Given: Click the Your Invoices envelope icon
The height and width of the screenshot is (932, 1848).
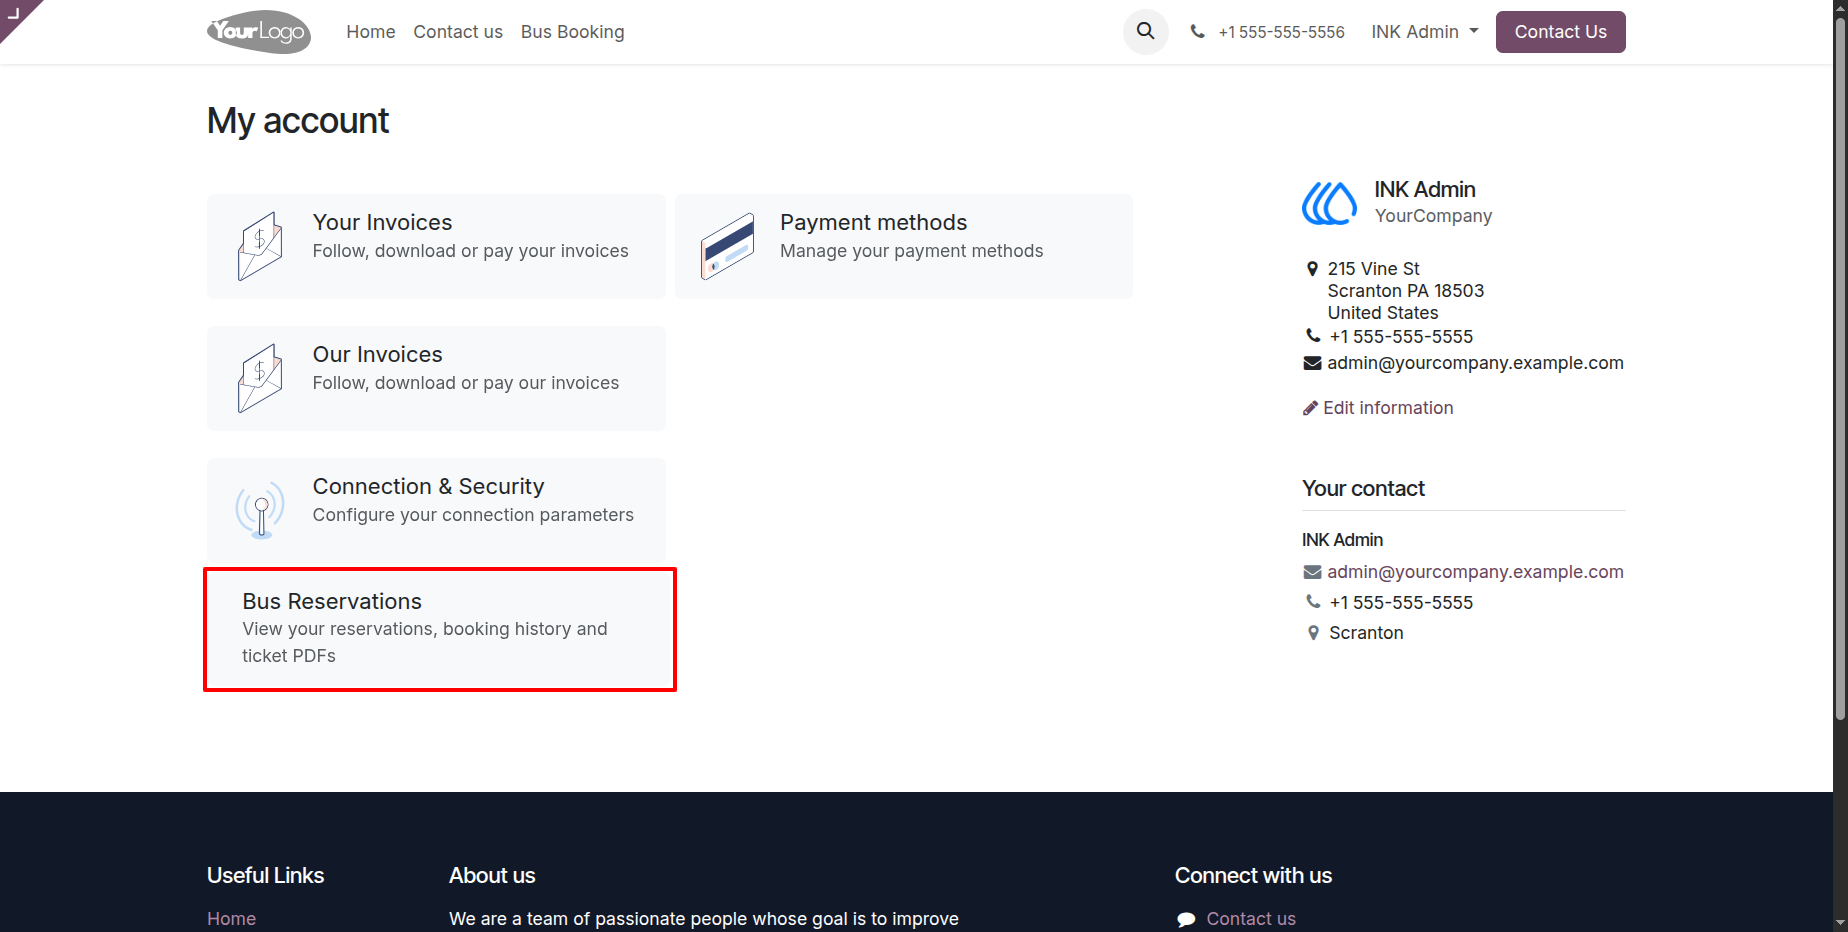Looking at the screenshot, I should click(x=260, y=246).
